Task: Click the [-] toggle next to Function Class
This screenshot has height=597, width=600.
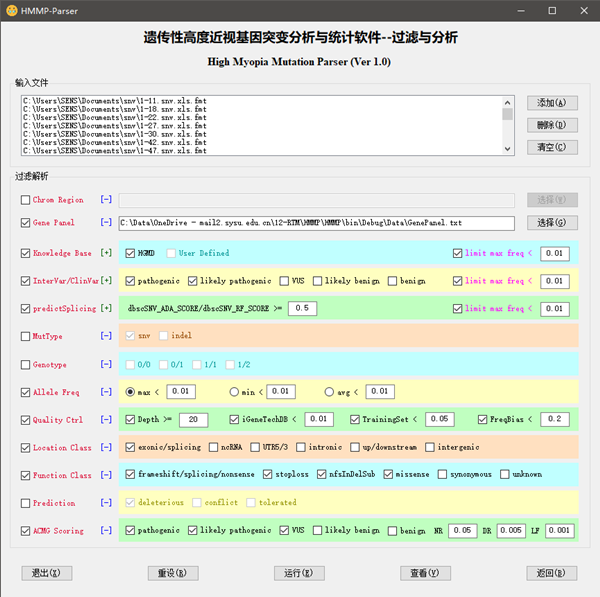Action: point(106,475)
